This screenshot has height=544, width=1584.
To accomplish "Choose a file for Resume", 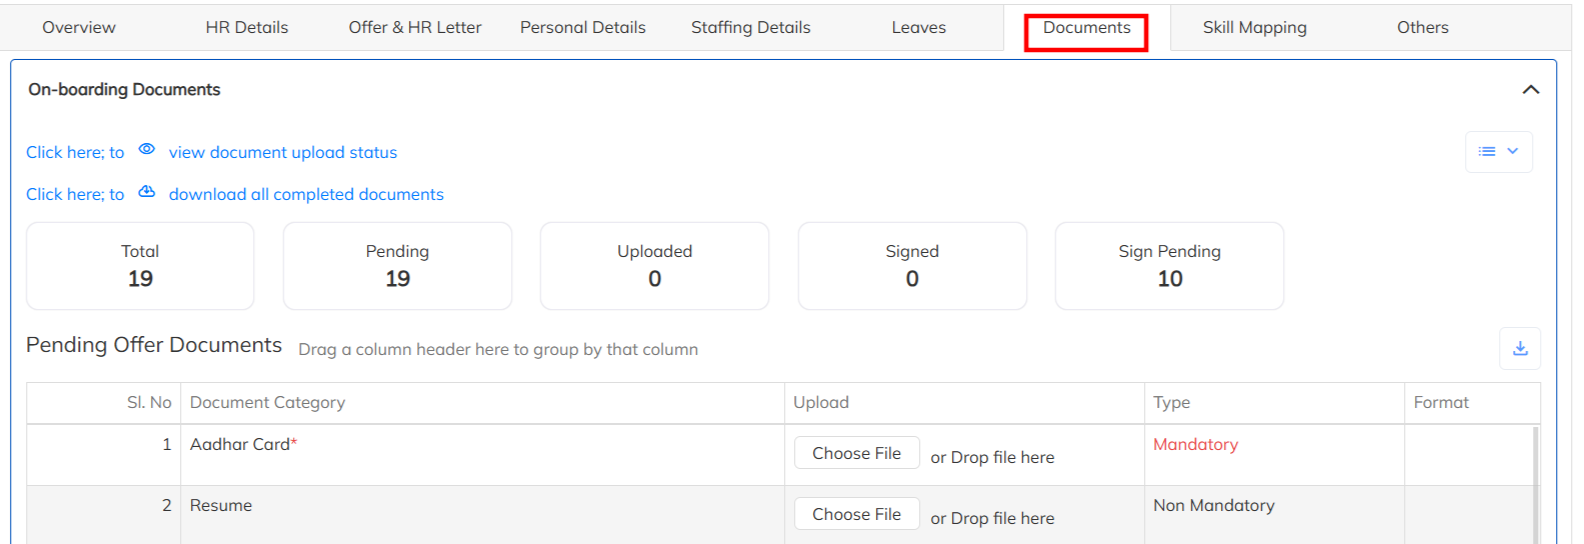I will pos(856,514).
